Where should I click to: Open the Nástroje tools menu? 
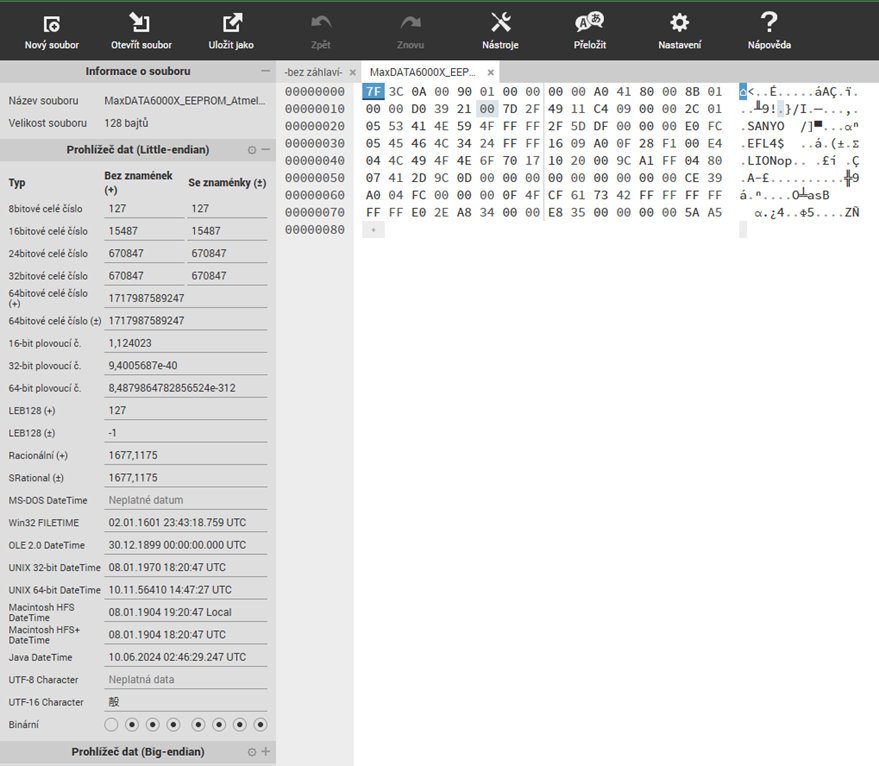coord(500,31)
